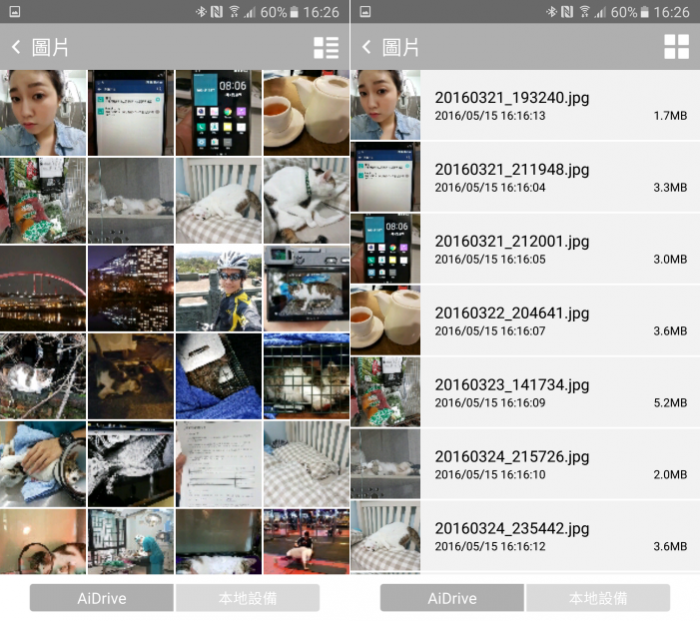Tap the teapot thumbnail in list view
Viewport: 700px width, 621px height.
click(x=385, y=321)
